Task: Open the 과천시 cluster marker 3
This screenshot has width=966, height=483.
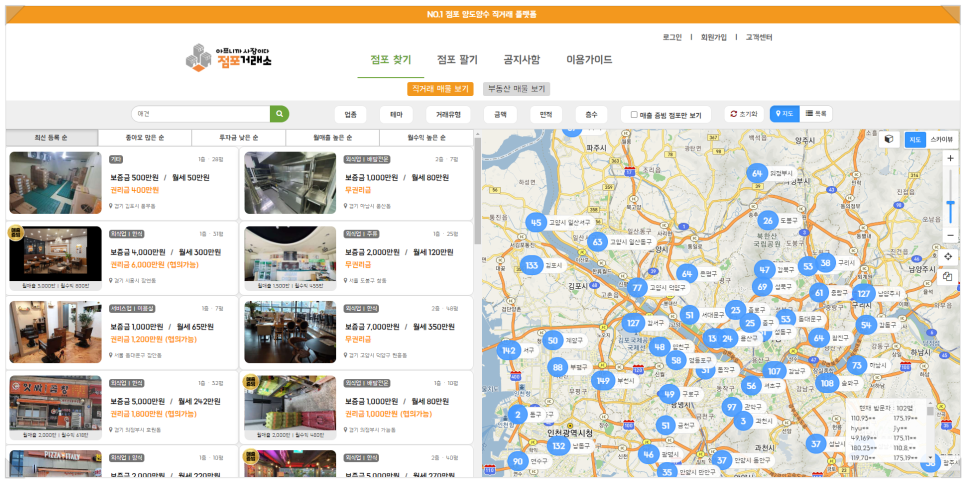Action: (x=744, y=421)
